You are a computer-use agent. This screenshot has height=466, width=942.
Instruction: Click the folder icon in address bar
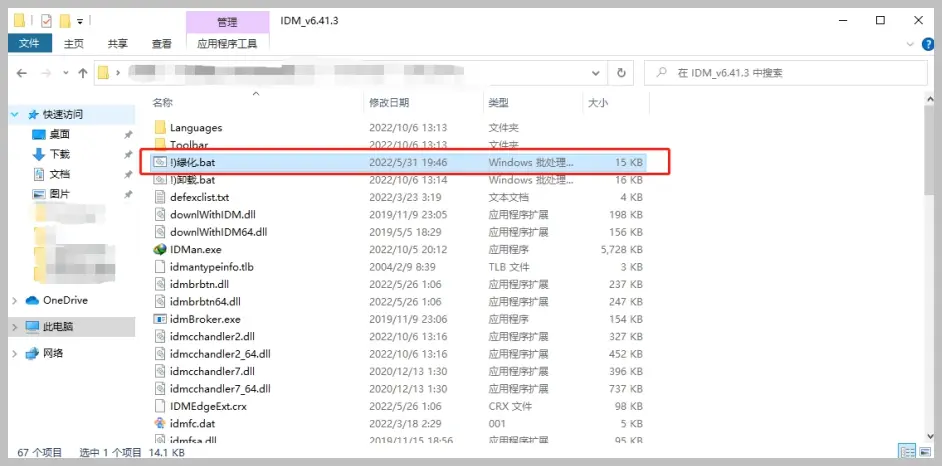coord(103,73)
